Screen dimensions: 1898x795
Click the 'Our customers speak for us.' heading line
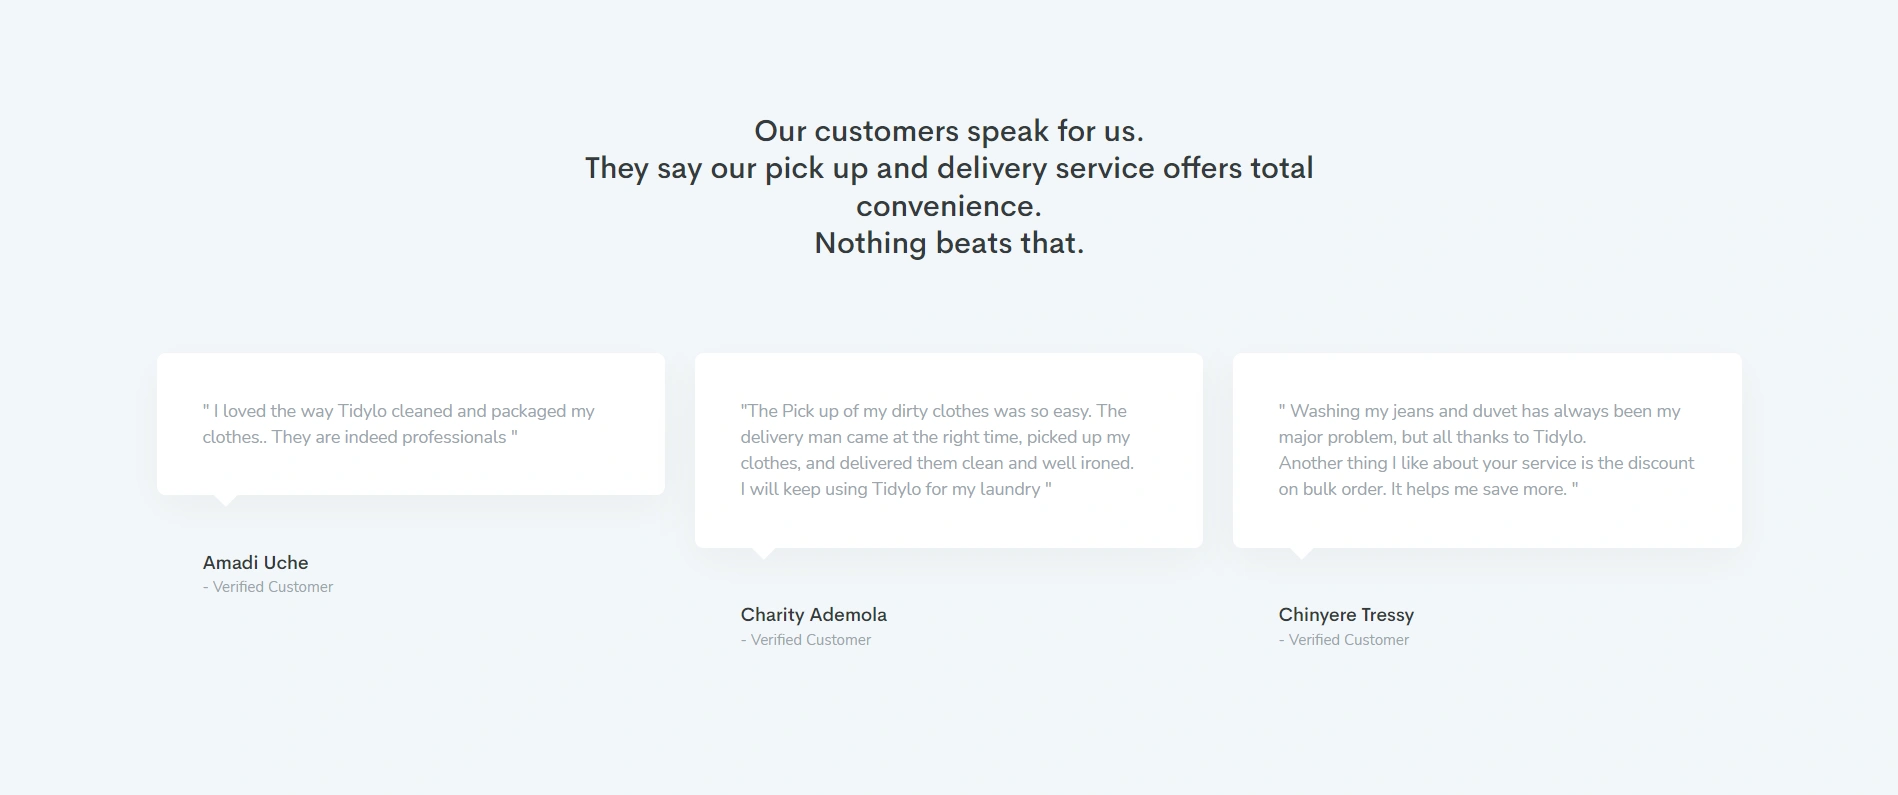click(948, 131)
